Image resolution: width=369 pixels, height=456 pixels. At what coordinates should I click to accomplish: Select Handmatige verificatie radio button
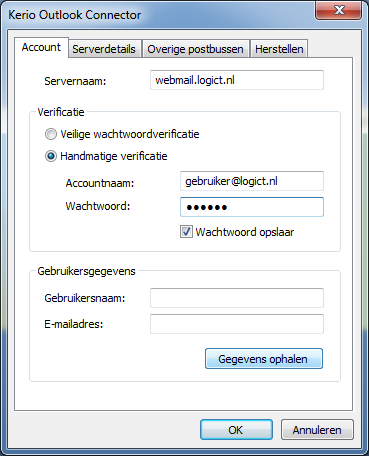coord(51,156)
